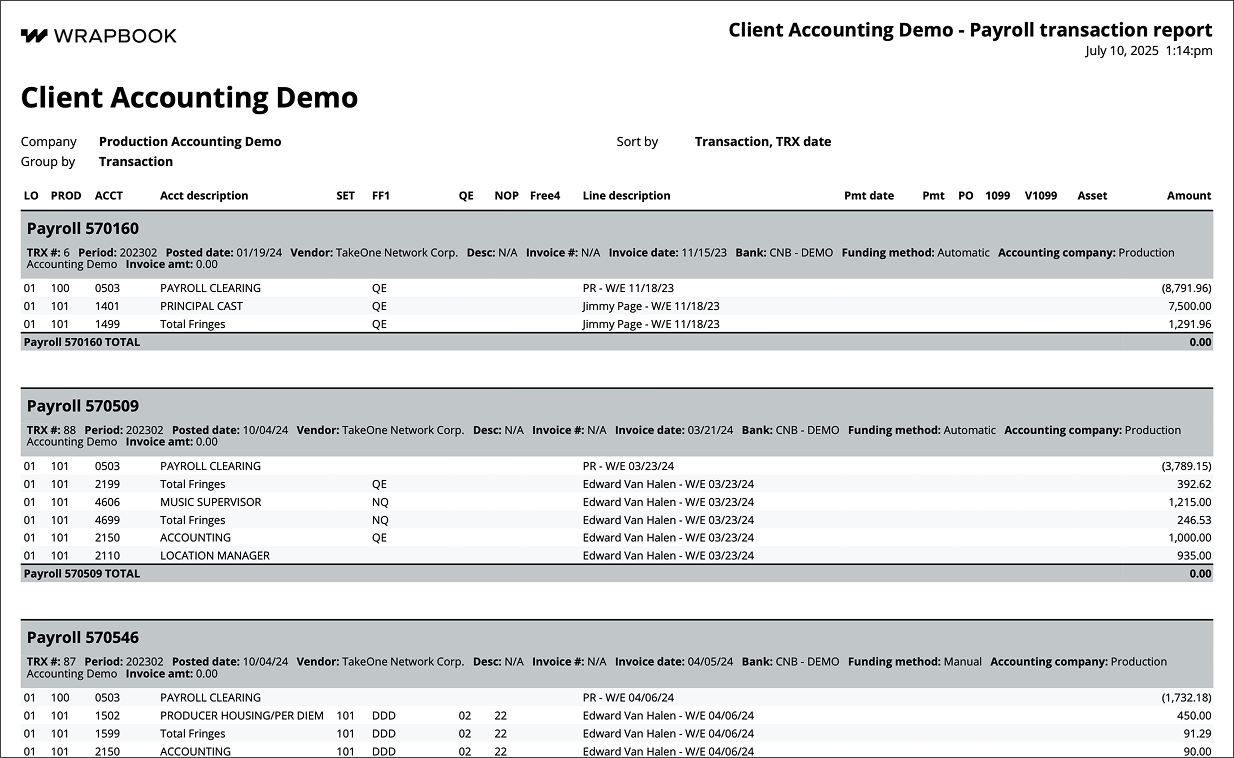Click account number '2199'
The width and height of the screenshot is (1234, 758).
pyautogui.click(x=107, y=484)
